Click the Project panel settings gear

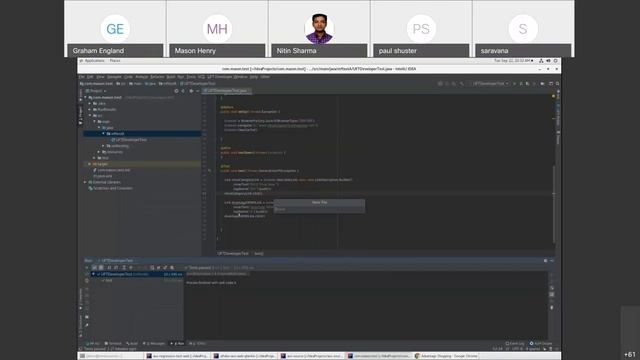[x=191, y=91]
